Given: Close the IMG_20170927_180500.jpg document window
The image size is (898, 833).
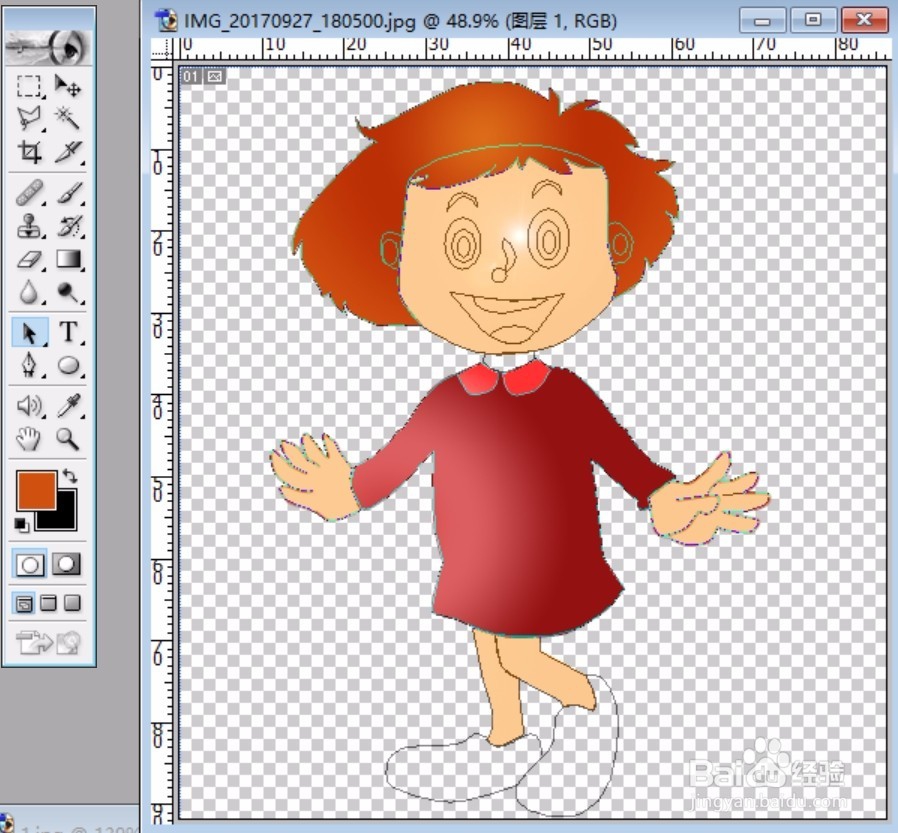Looking at the screenshot, I should [864, 21].
